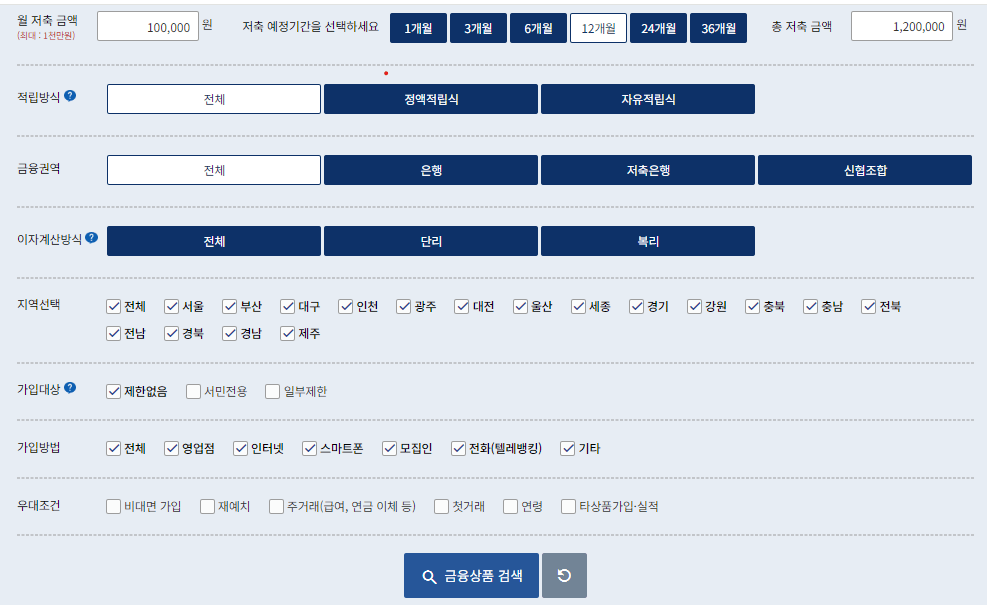Choose 단리 interest calculation

click(430, 240)
